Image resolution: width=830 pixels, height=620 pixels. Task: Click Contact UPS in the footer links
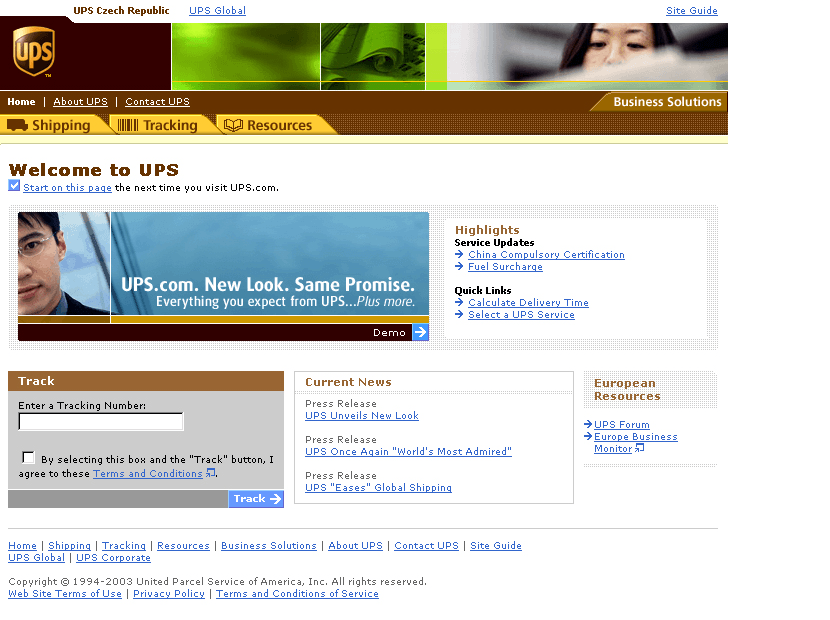pos(427,545)
